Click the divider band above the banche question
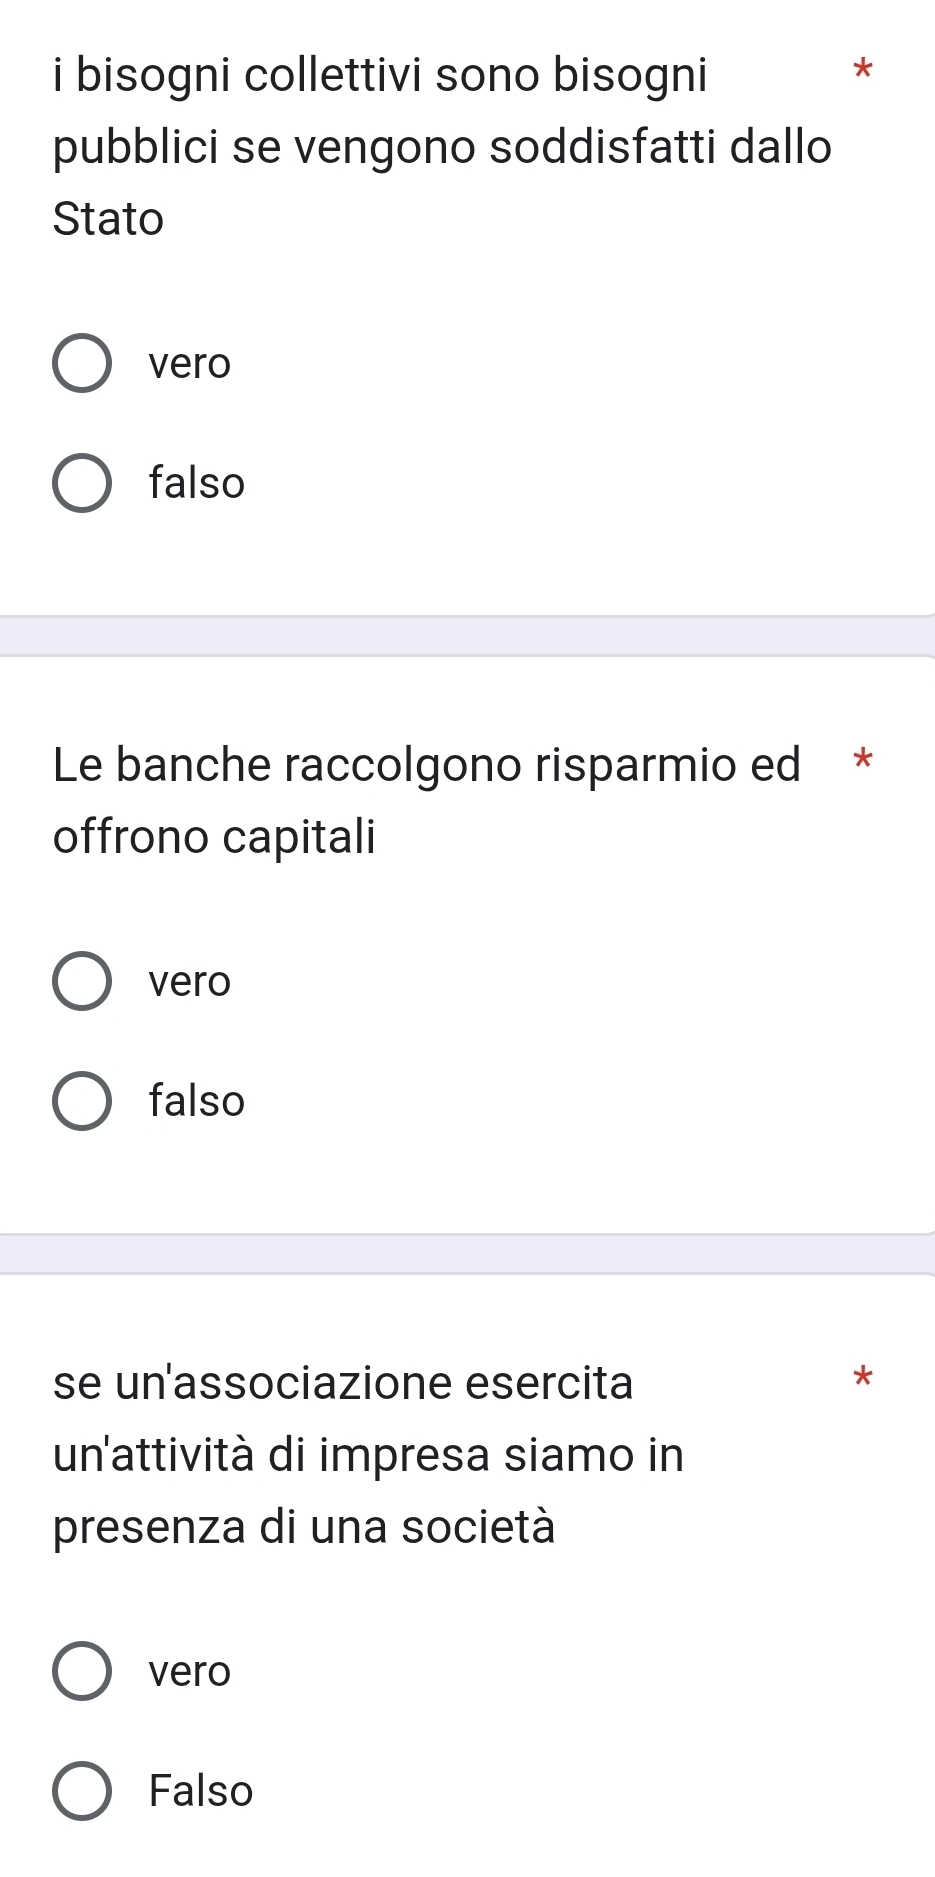This screenshot has height=1877, width=935. click(467, 636)
